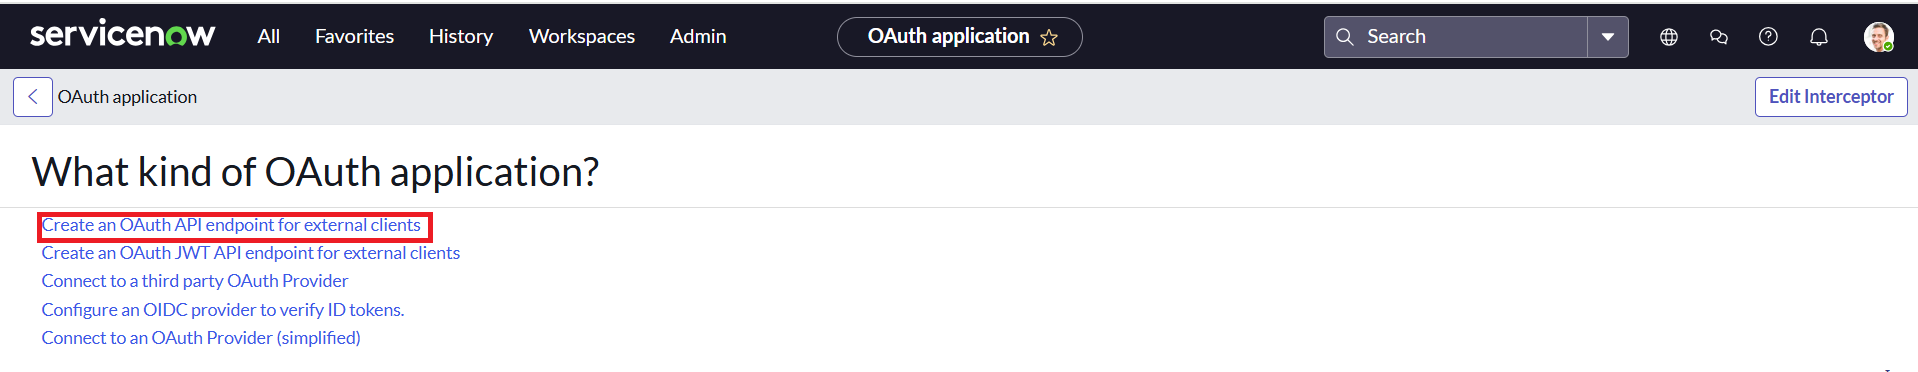The image size is (1918, 372).
Task: Expand the search scope dropdown arrow
Action: pyautogui.click(x=1608, y=37)
